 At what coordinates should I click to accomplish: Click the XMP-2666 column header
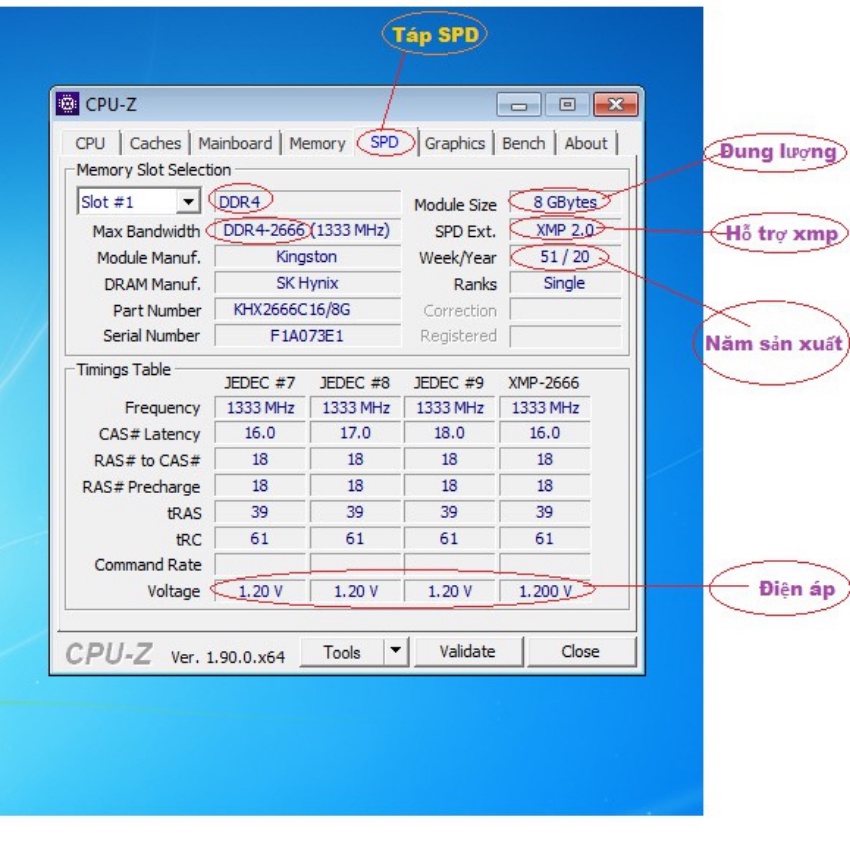pyautogui.click(x=544, y=383)
